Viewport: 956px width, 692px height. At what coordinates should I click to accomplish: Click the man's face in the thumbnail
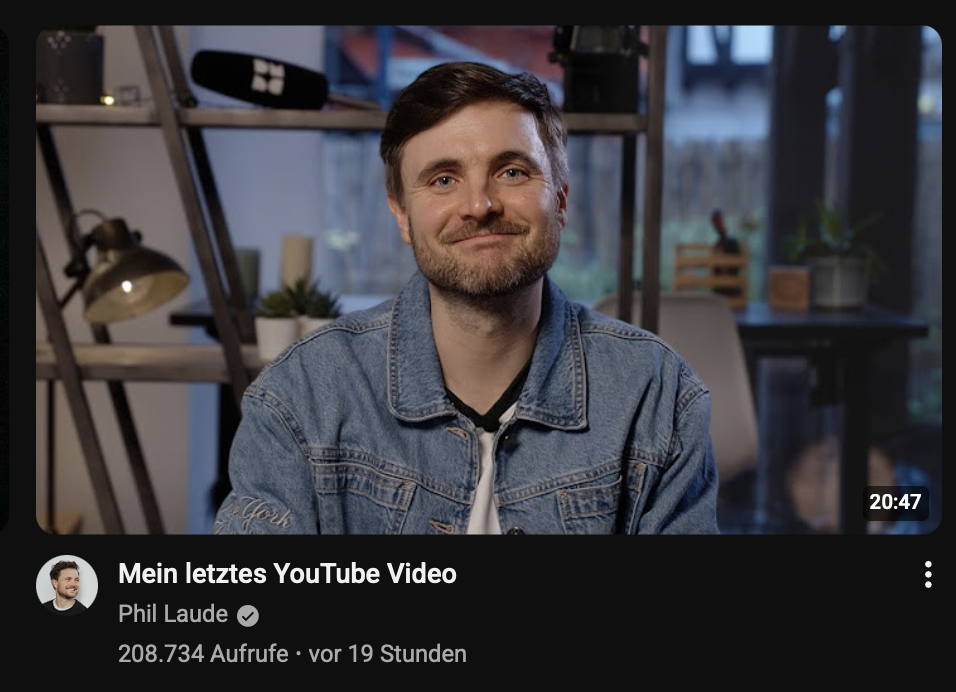pos(479,195)
